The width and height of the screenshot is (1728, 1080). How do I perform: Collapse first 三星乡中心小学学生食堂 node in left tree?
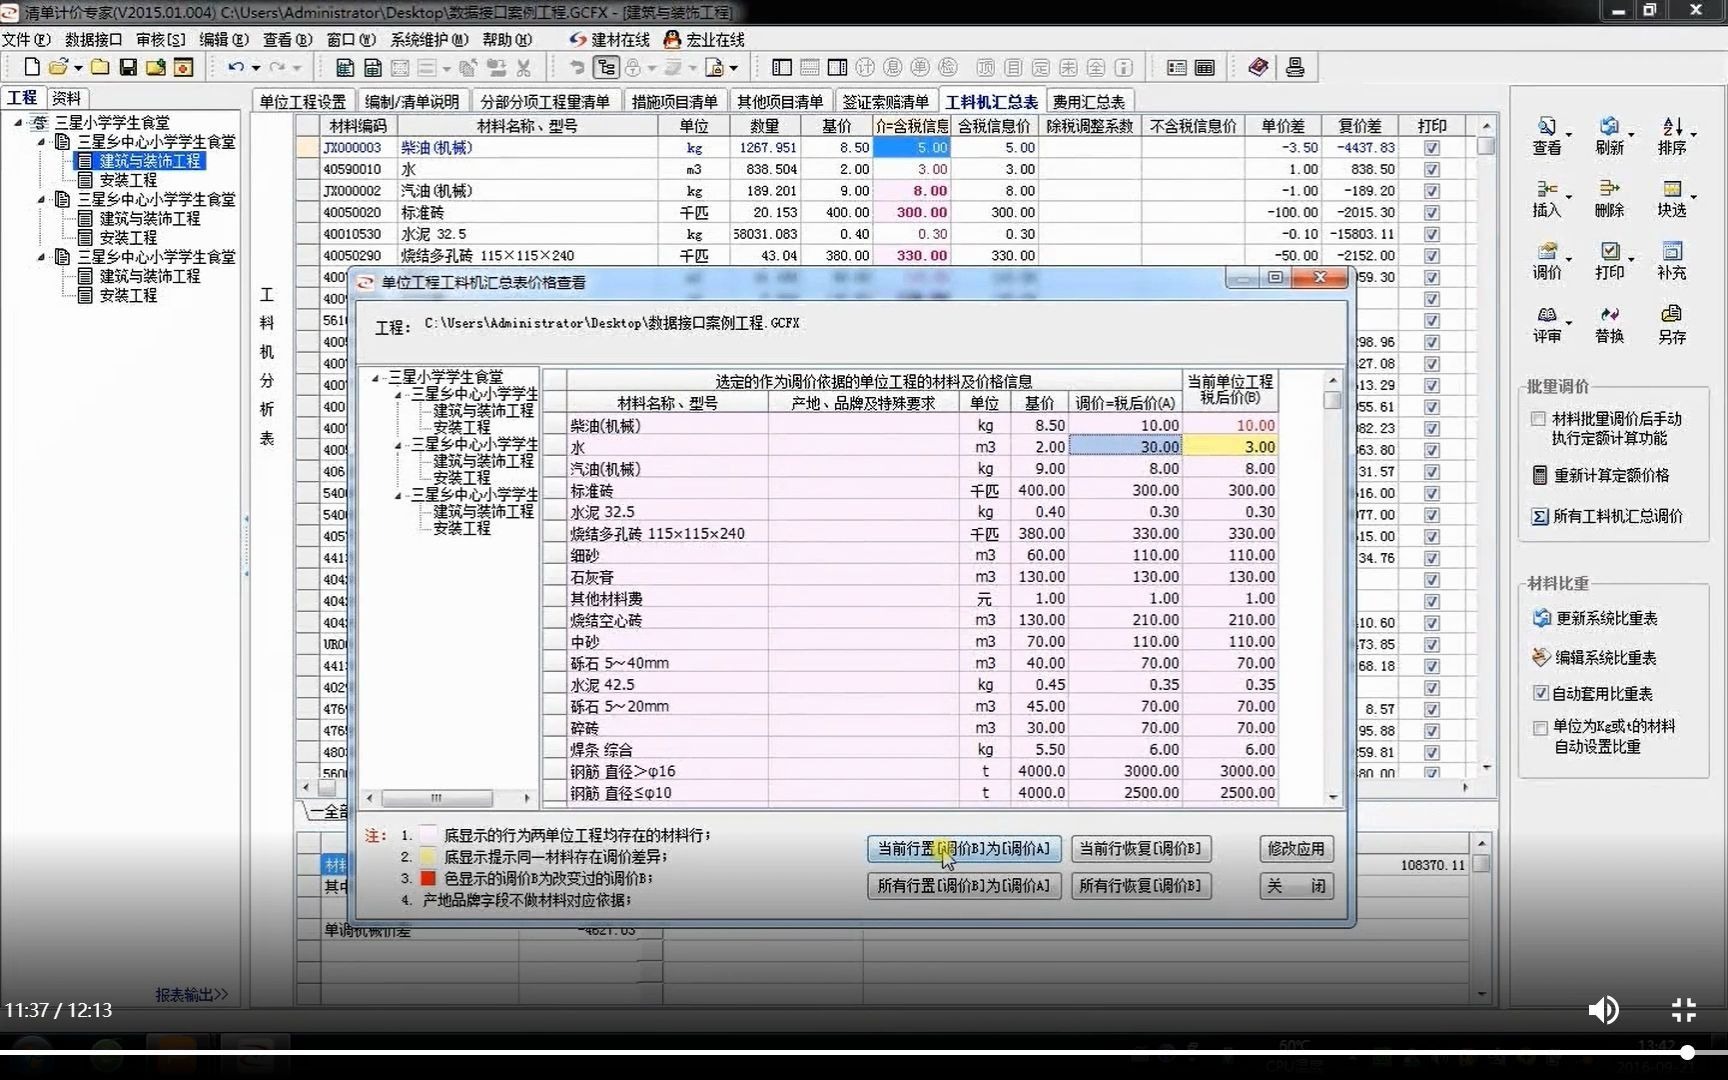pyautogui.click(x=42, y=142)
